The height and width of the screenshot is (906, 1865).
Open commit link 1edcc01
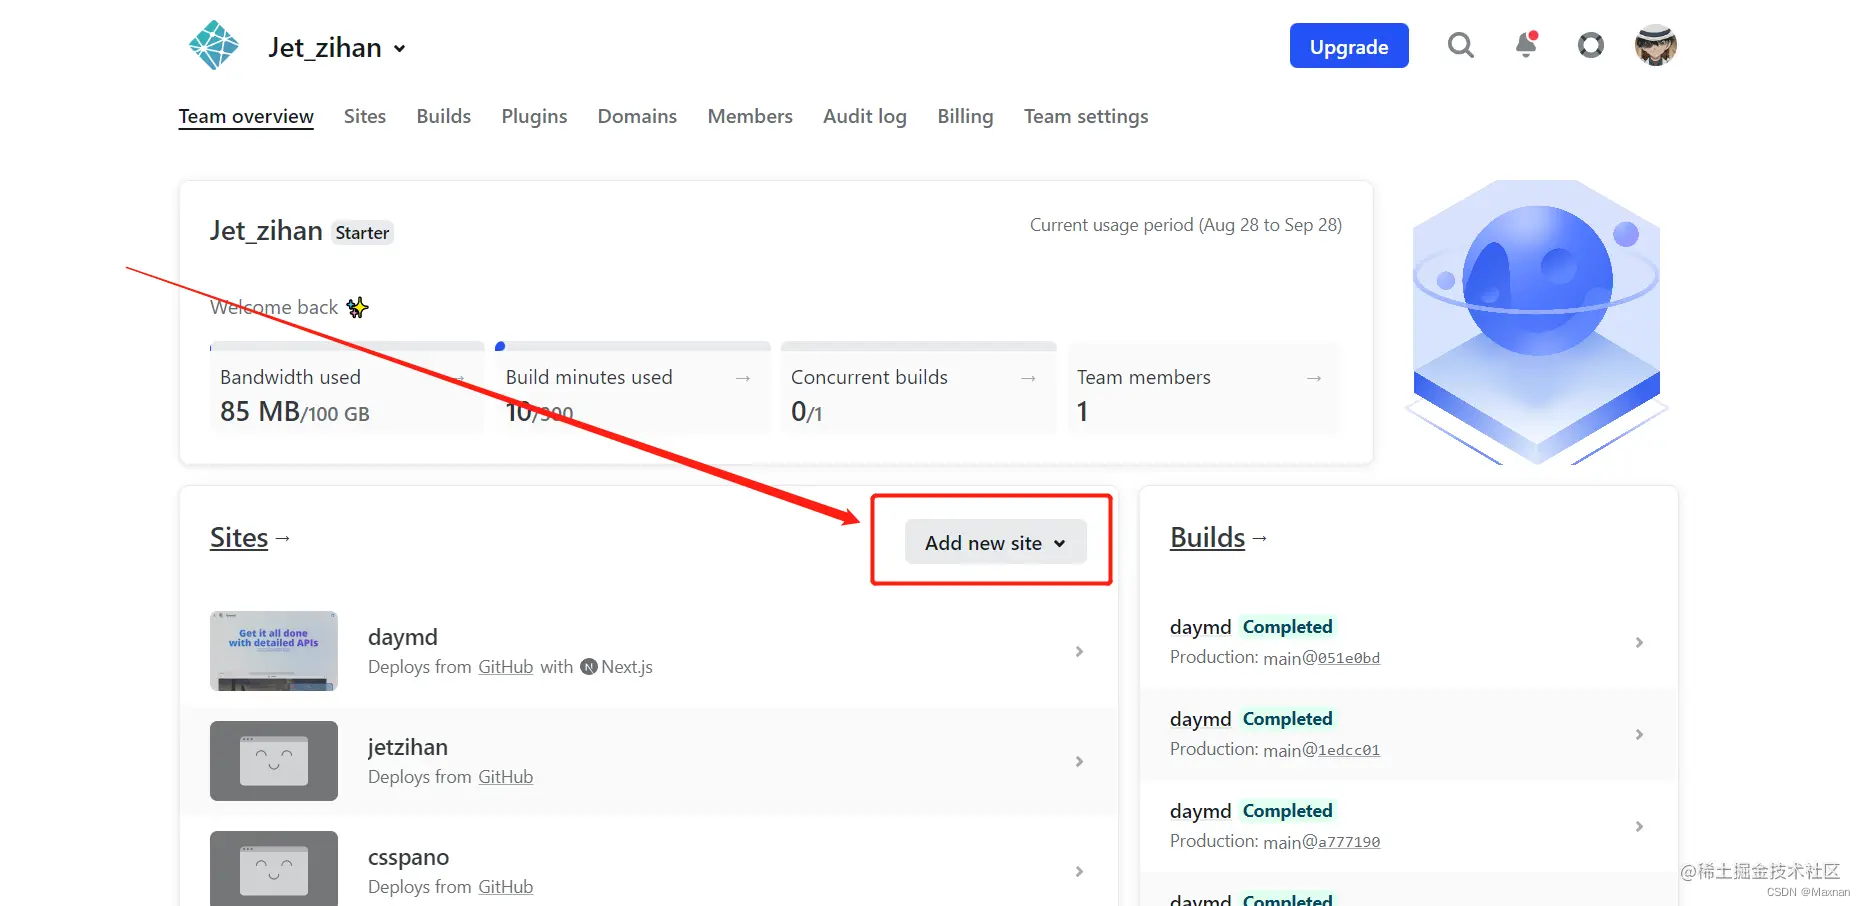tap(1349, 750)
